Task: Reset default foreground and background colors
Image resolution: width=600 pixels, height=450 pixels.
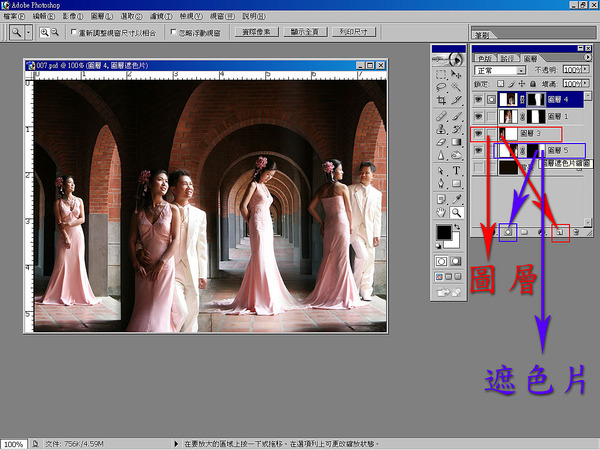Action: [439, 246]
